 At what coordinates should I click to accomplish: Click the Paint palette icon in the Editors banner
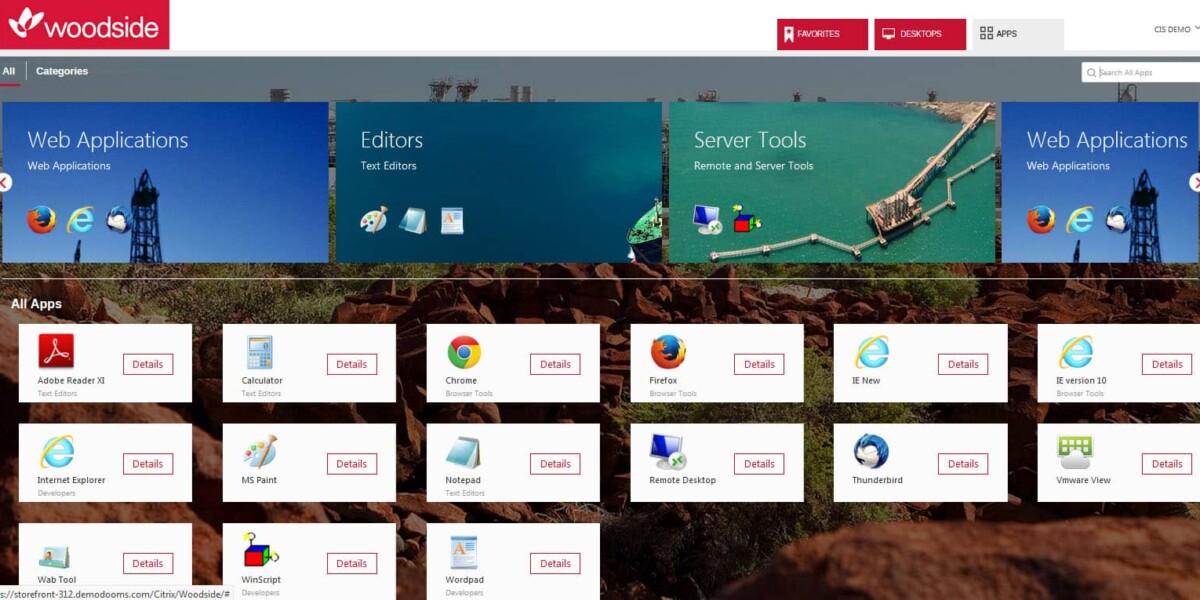[374, 220]
